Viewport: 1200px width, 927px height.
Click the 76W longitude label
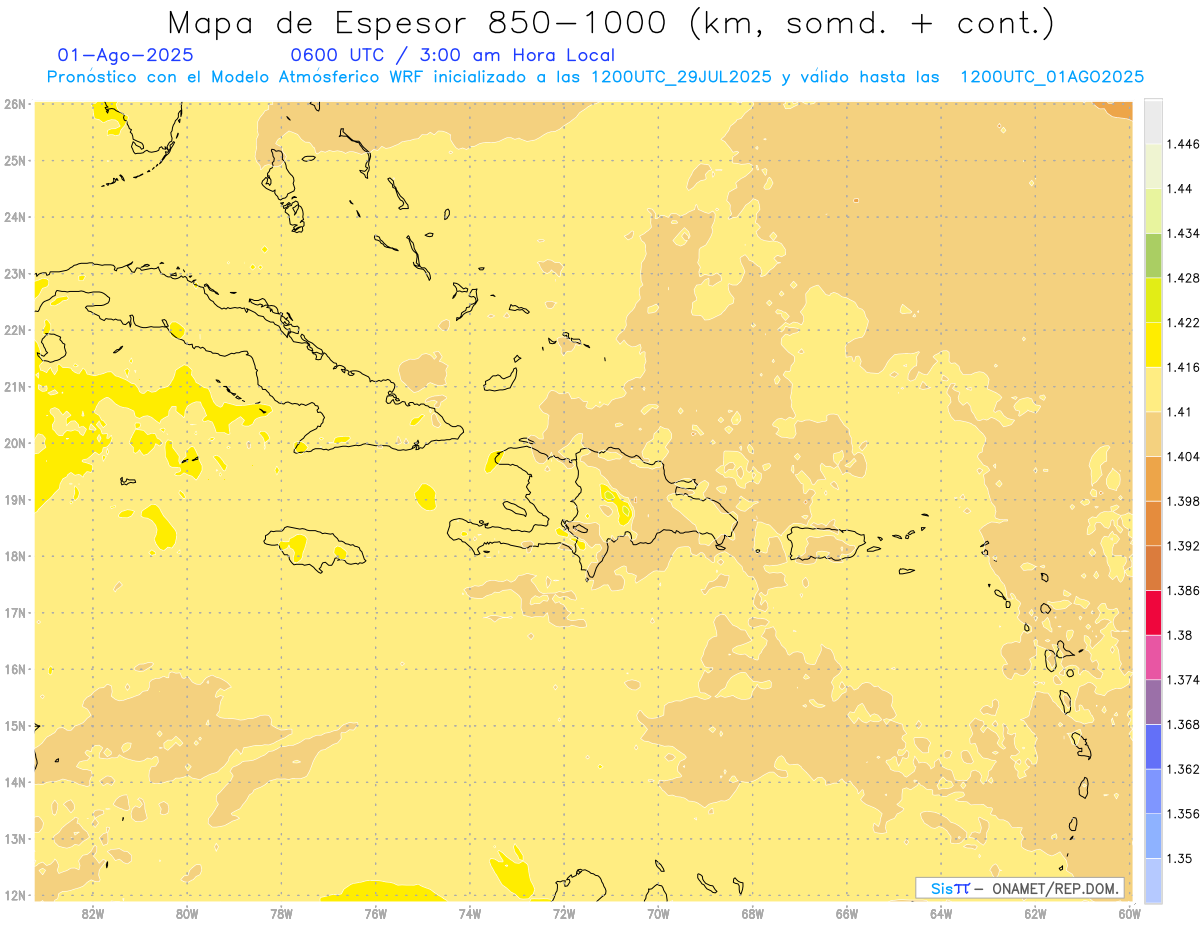[x=375, y=913]
